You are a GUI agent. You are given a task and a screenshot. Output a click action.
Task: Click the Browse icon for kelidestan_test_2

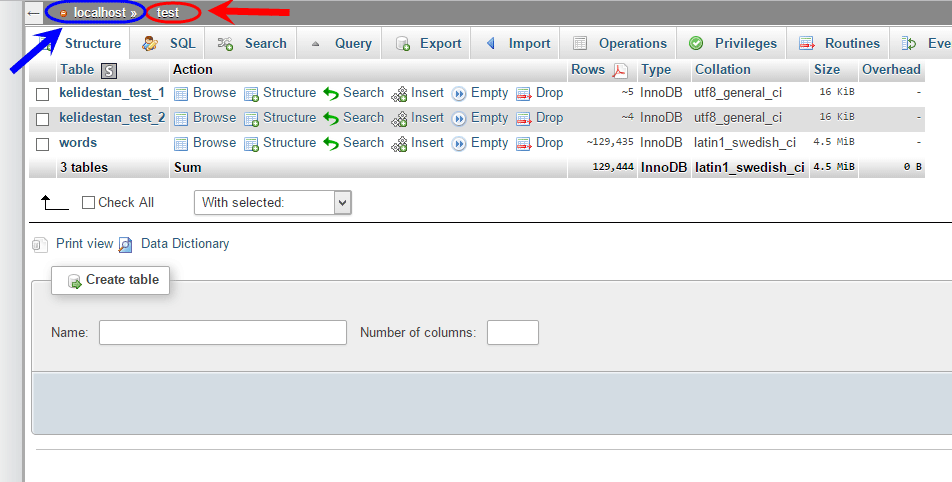pyautogui.click(x=181, y=118)
